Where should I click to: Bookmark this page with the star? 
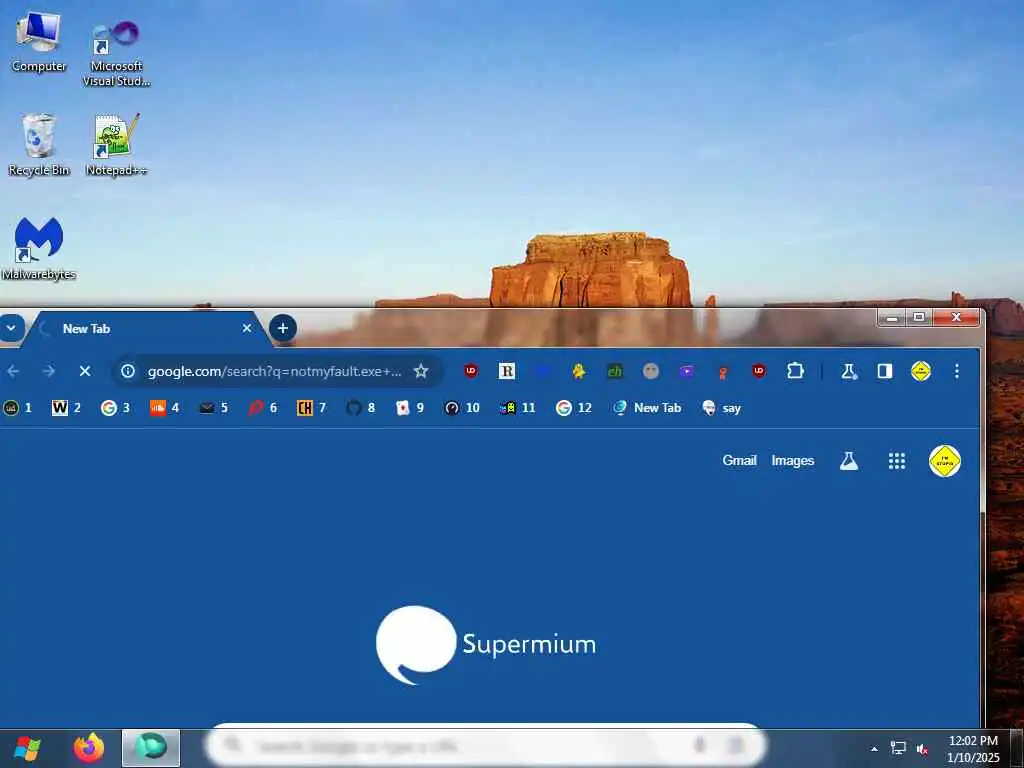pos(421,371)
